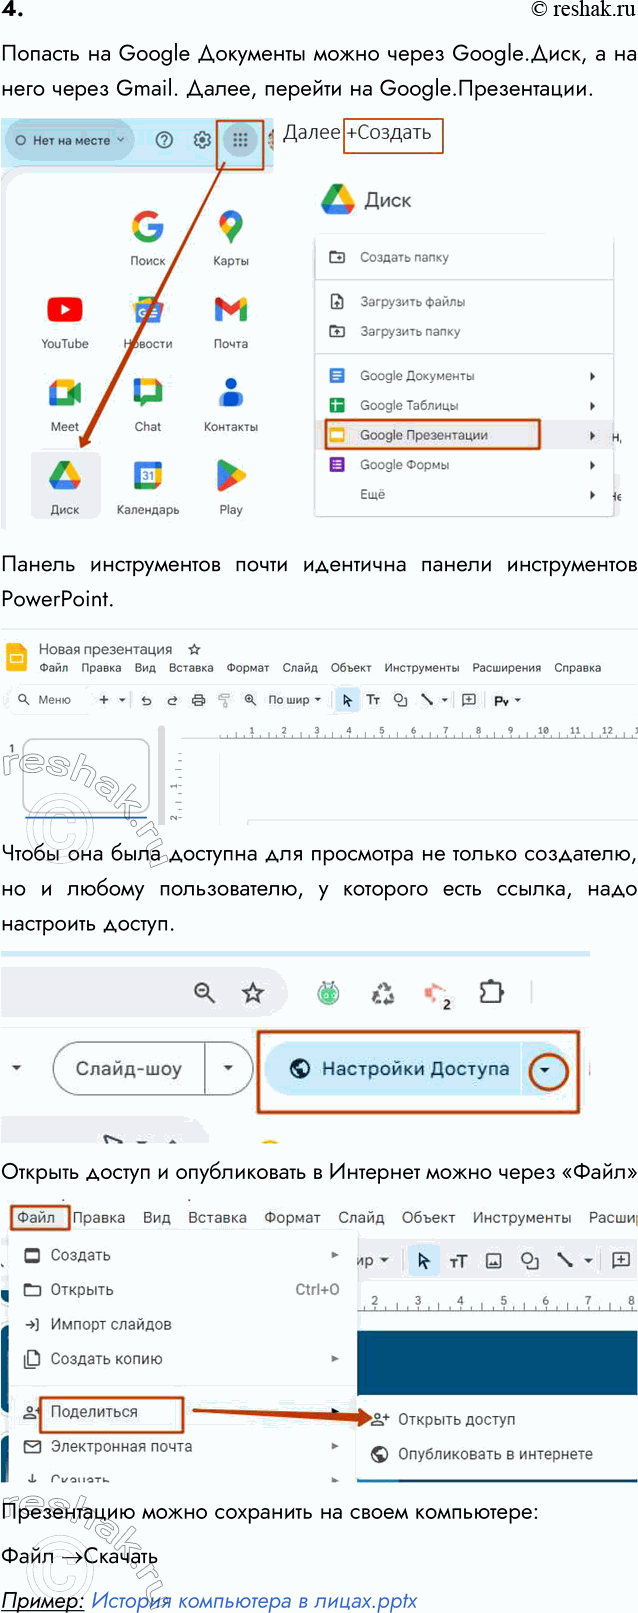Open the Google apps grid icon
Image resolution: width=638 pixels, height=1613 pixels.
click(240, 141)
